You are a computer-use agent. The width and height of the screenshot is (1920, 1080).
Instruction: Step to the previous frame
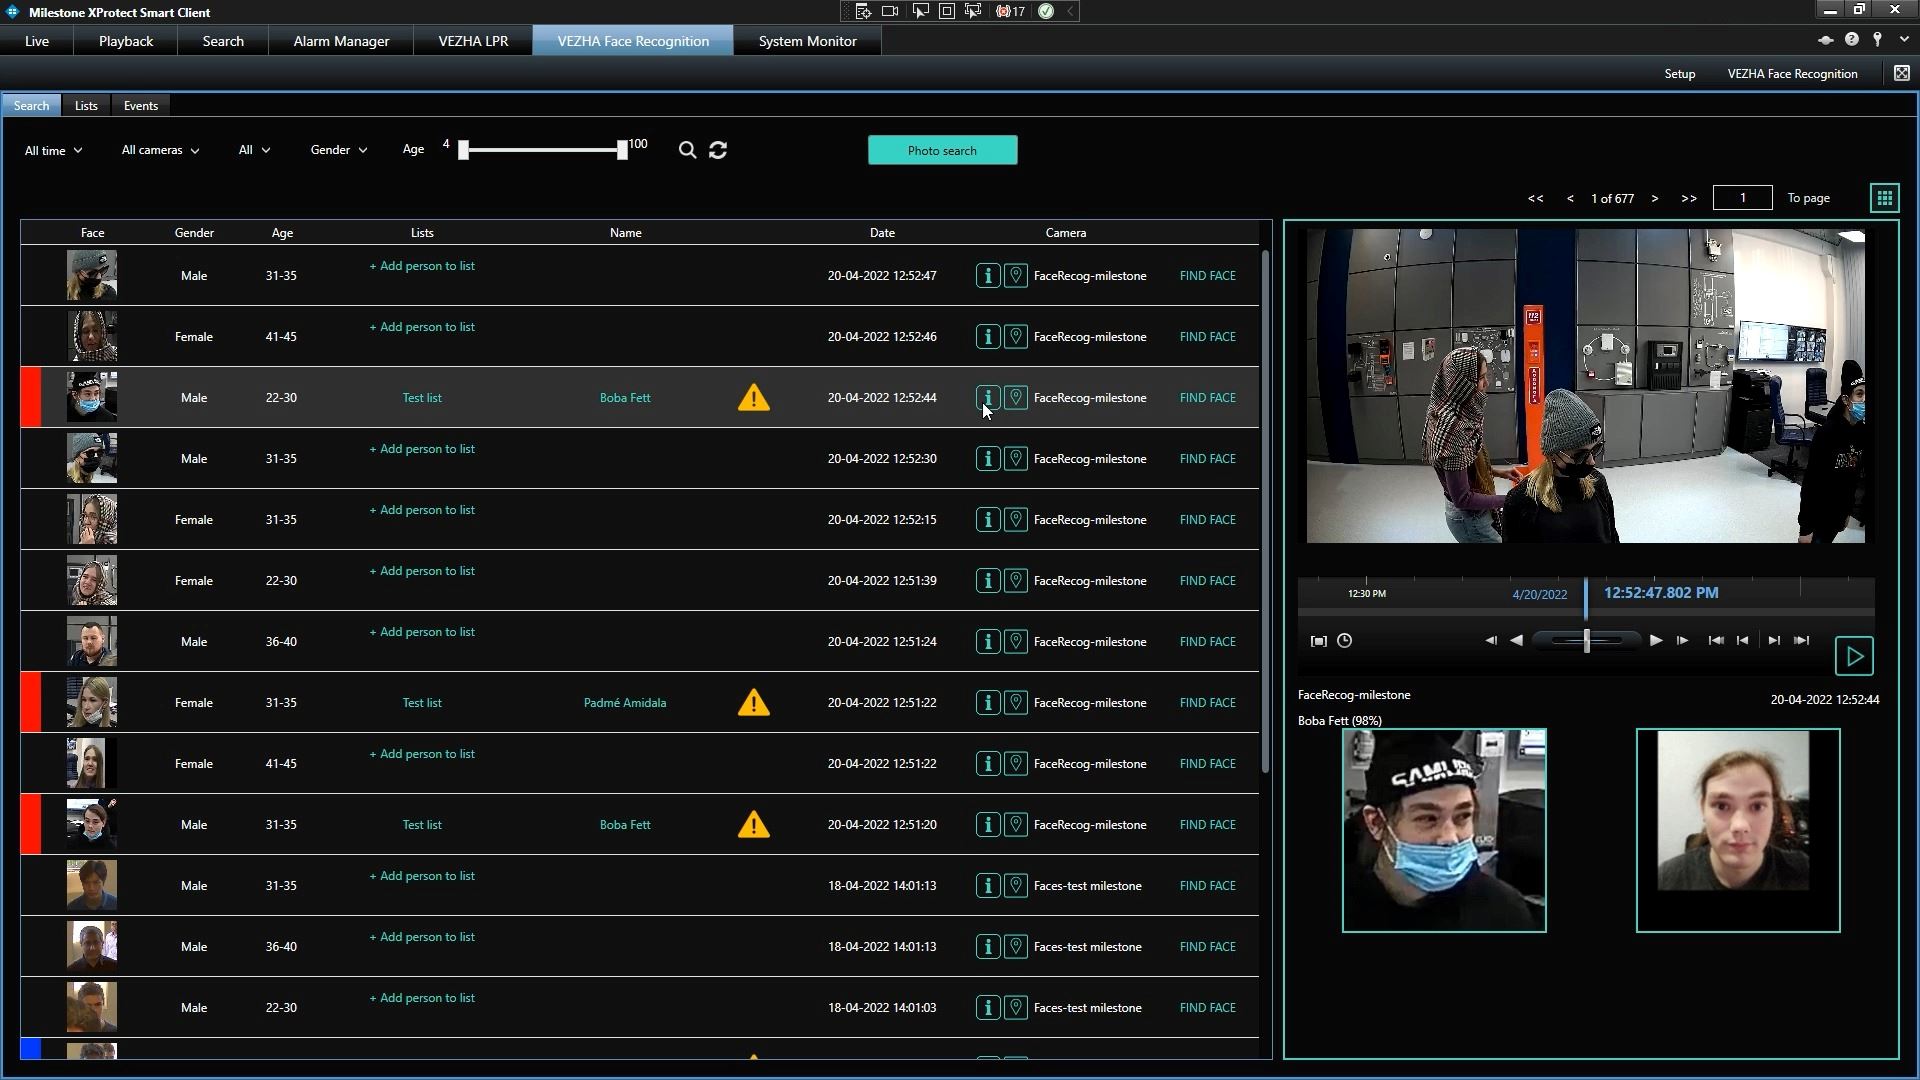pos(1491,641)
